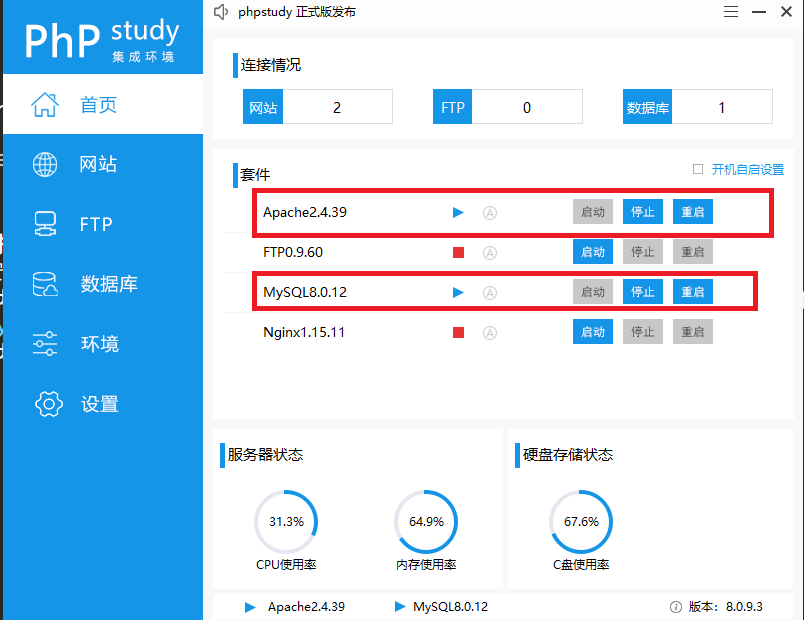Image resolution: width=804 pixels, height=620 pixels.
Task: Click the phpstudy 正式版发布 announcement text
Action: point(296,12)
